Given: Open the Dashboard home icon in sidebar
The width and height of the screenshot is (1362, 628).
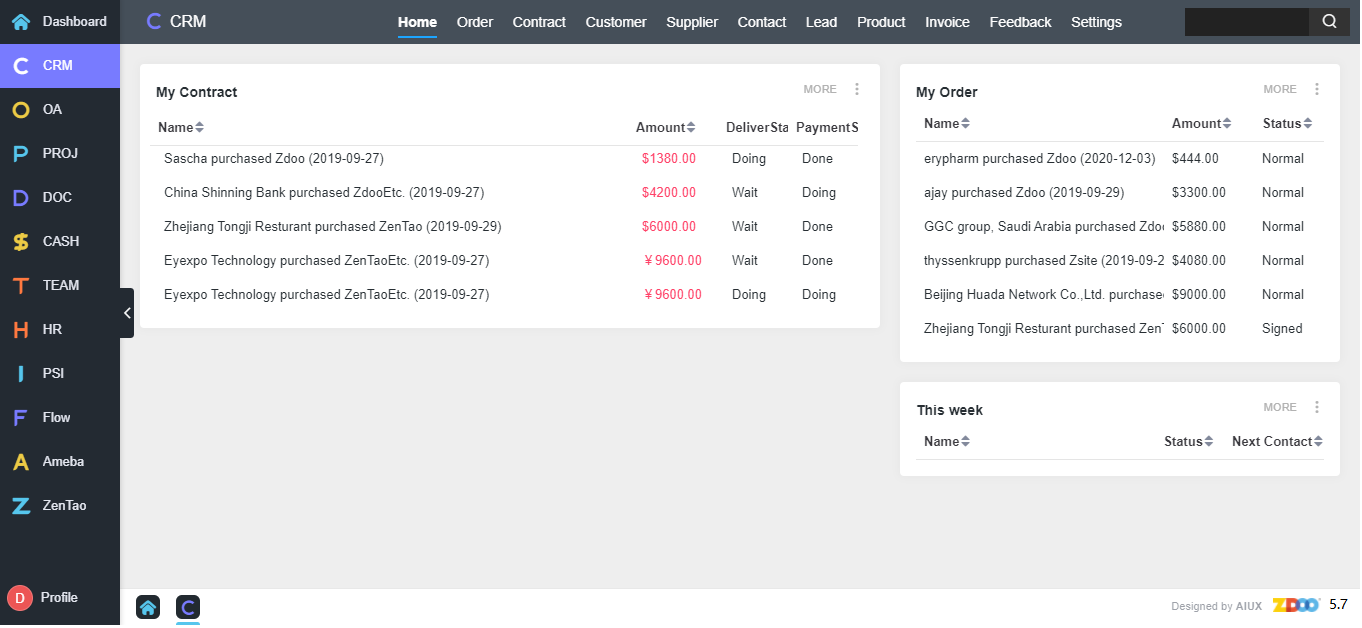Looking at the screenshot, I should tap(20, 21).
